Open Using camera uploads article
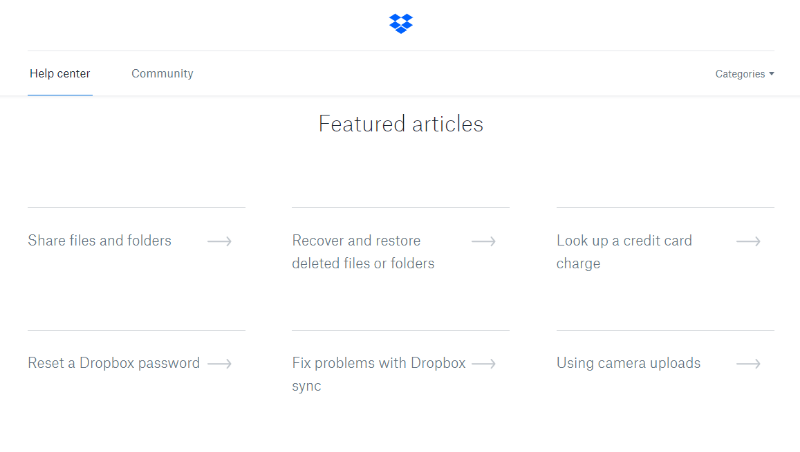This screenshot has height=452, width=800. click(x=628, y=363)
